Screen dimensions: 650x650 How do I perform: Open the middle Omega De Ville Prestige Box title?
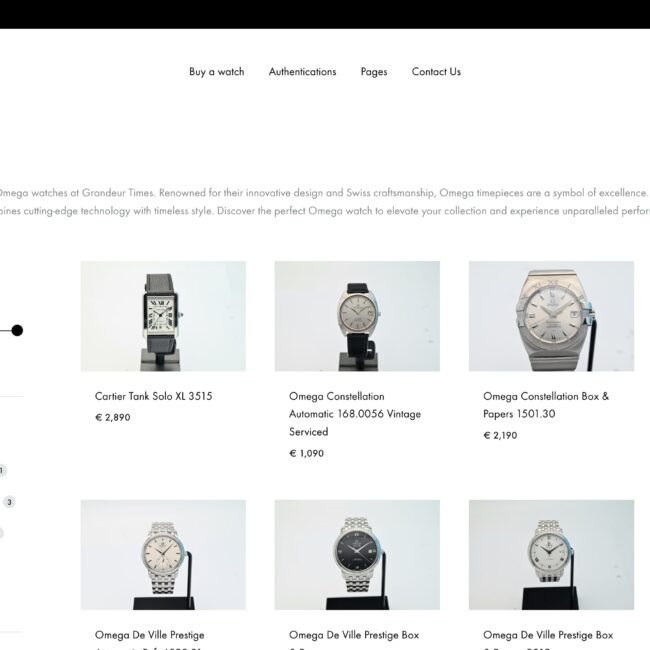click(x=354, y=635)
